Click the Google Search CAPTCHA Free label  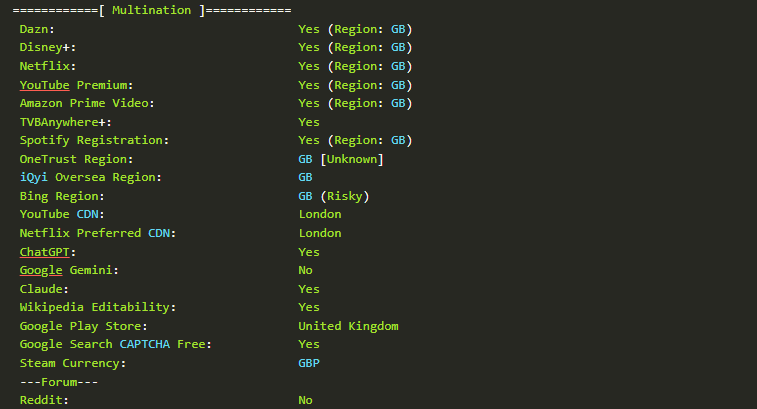pos(115,344)
